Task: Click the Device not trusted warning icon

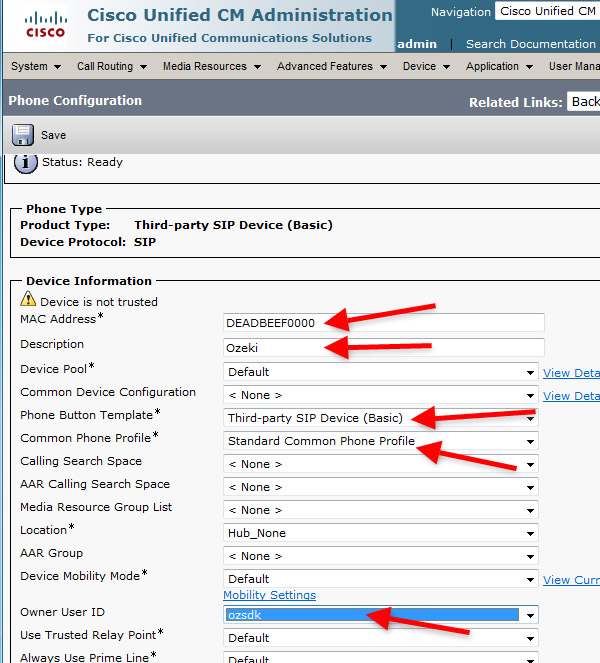Action: click(28, 299)
